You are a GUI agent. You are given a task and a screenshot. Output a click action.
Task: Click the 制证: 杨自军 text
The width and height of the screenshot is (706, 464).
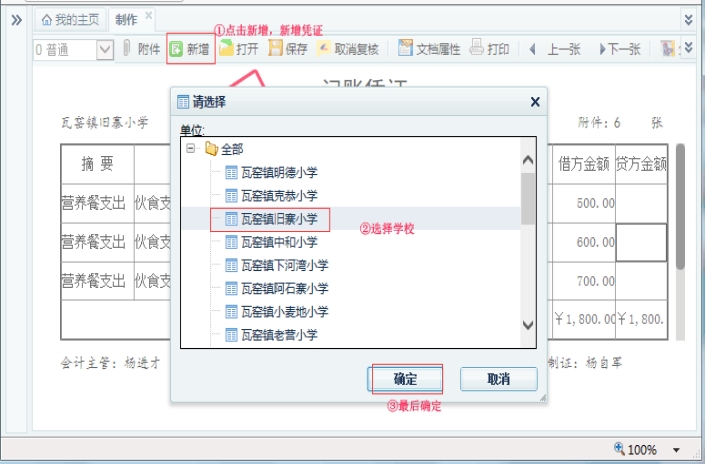pos(585,363)
